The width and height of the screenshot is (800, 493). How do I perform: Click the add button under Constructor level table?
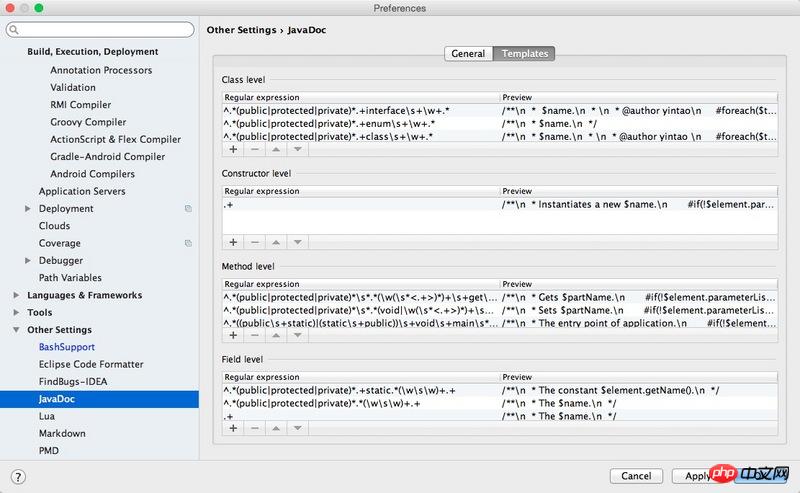tap(233, 242)
